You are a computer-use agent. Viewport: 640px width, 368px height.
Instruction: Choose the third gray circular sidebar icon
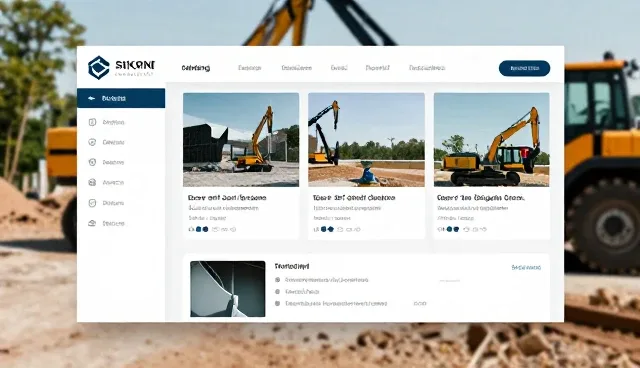point(92,162)
